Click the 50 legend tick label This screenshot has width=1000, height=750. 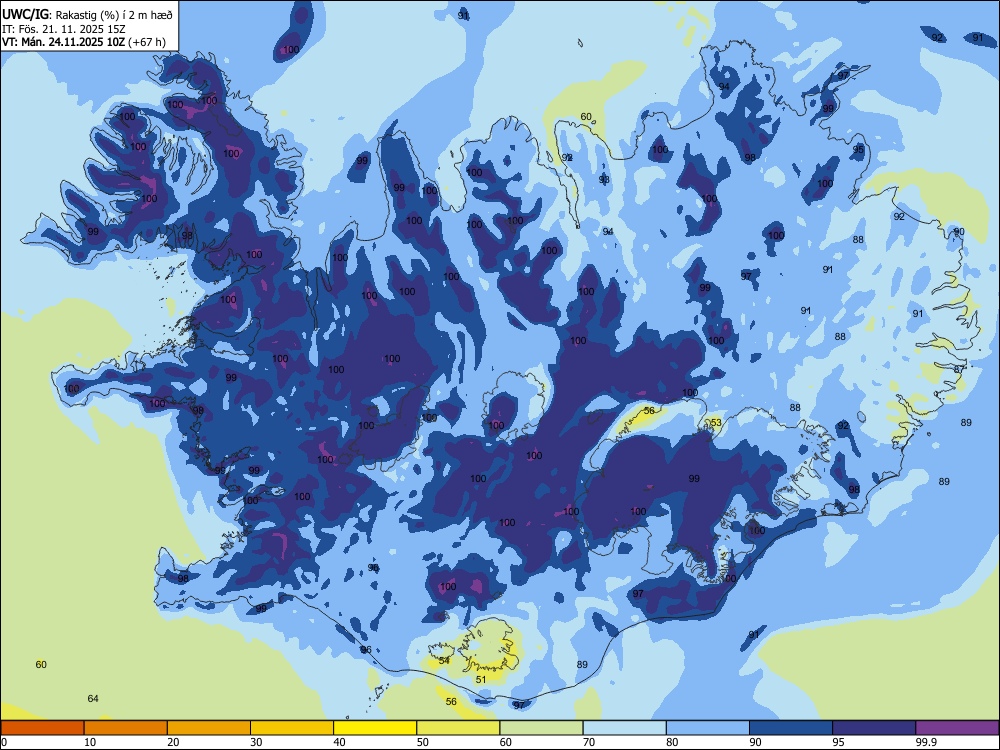pyautogui.click(x=422, y=742)
